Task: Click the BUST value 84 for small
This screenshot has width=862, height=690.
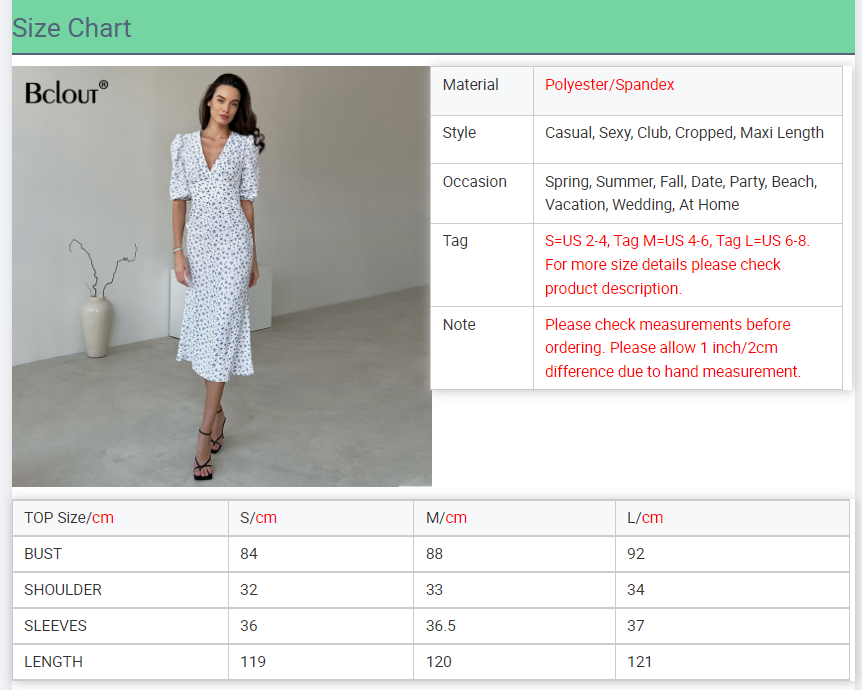Action: pos(249,554)
